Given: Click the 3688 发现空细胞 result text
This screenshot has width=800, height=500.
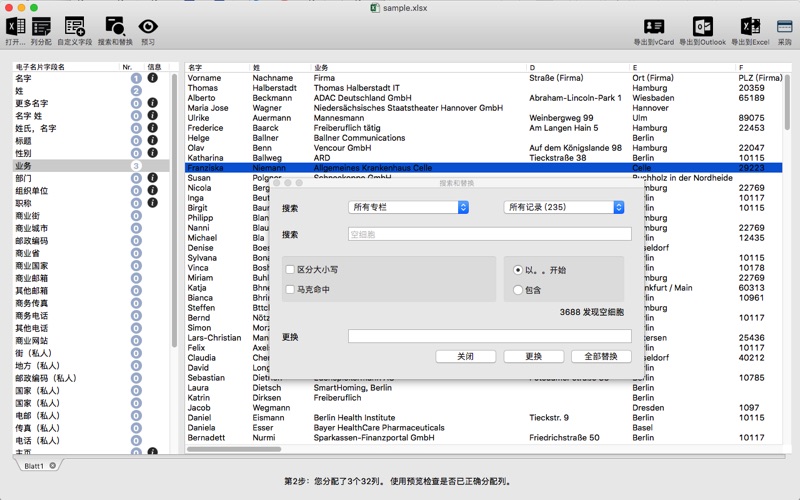Looking at the screenshot, I should (x=591, y=312).
